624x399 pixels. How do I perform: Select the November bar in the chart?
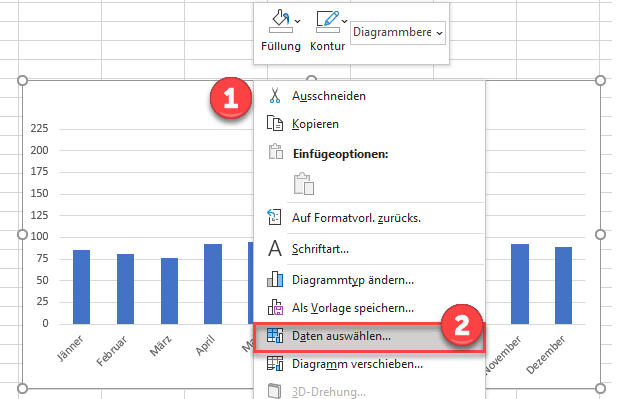520,284
